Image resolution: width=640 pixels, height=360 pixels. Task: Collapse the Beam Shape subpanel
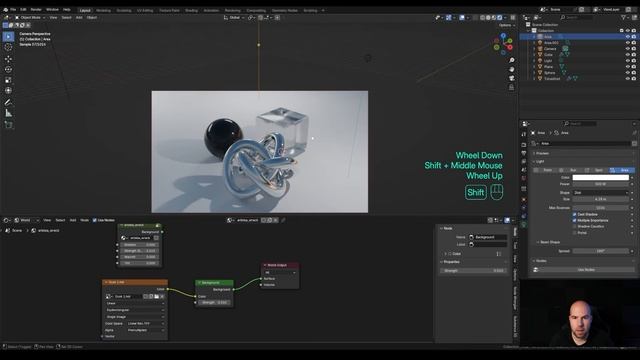pyautogui.click(x=548, y=242)
